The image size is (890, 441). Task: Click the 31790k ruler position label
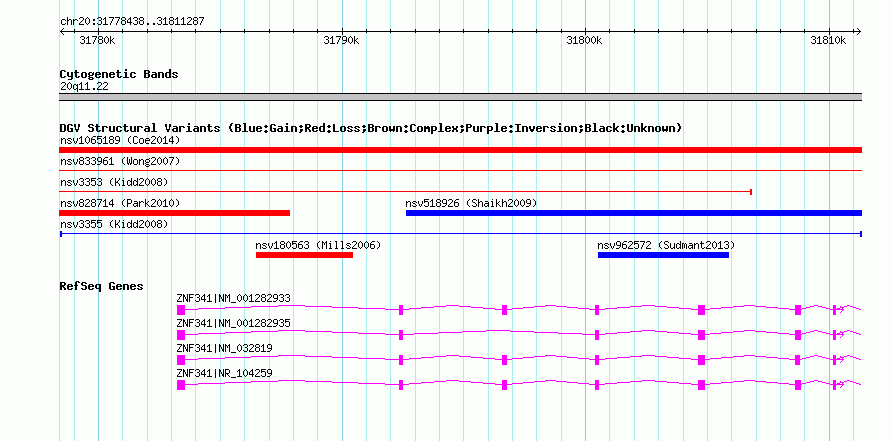[341, 41]
